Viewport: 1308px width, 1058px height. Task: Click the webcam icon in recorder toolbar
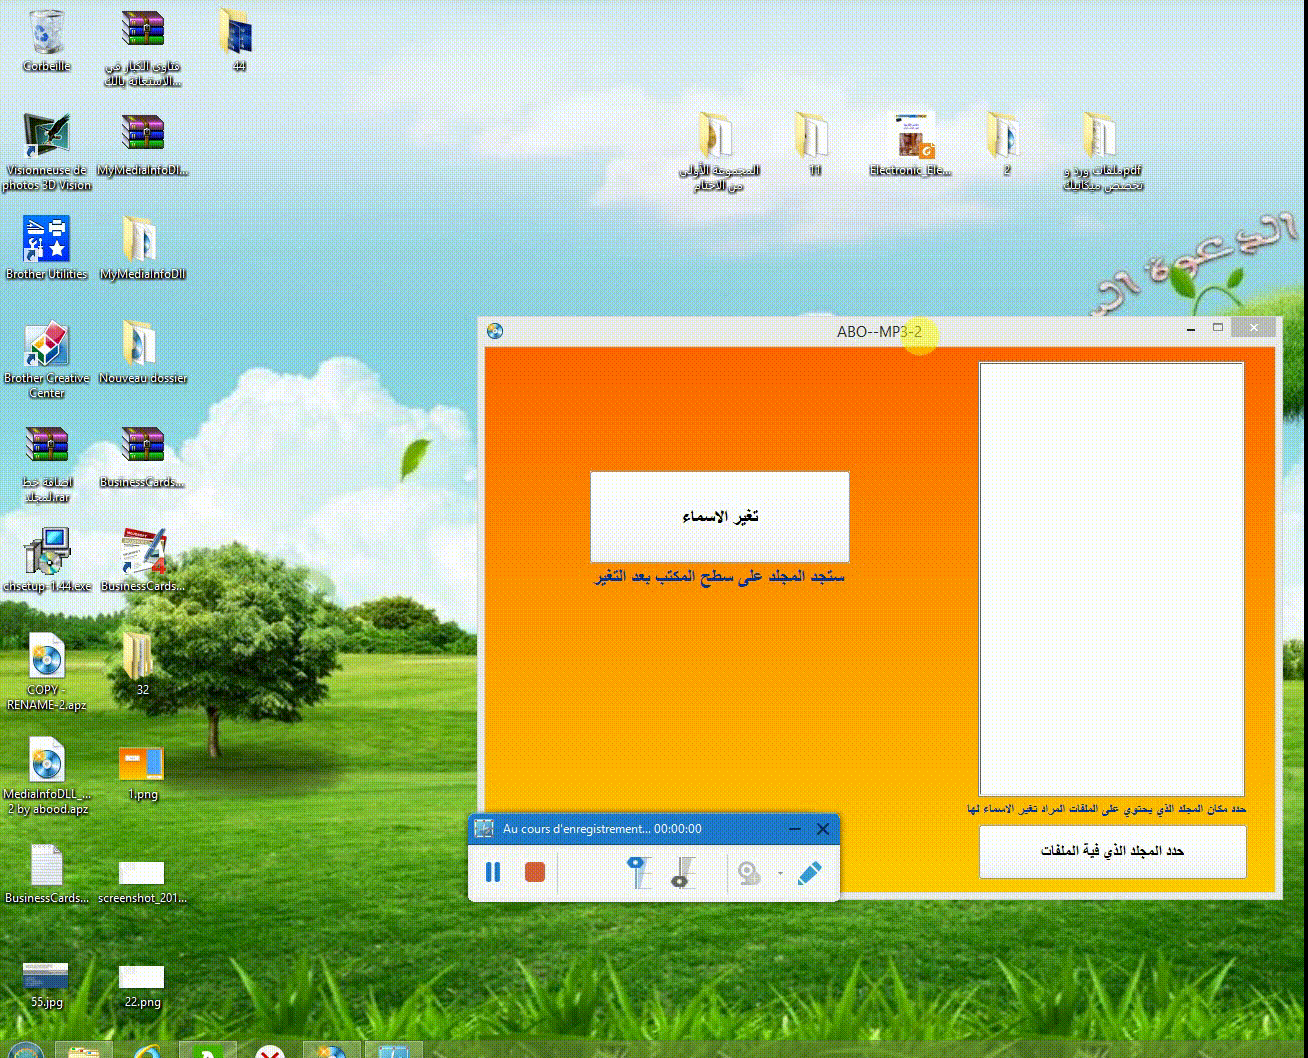coord(749,873)
